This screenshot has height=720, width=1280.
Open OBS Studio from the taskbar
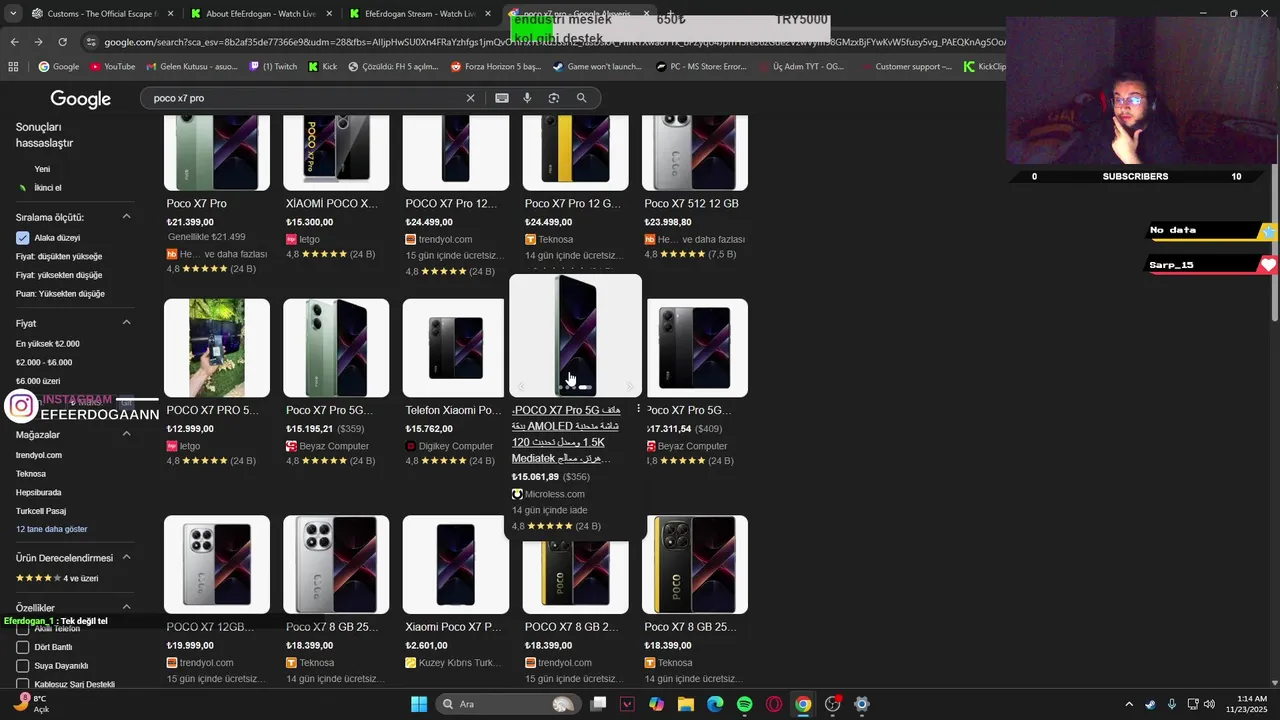point(832,704)
